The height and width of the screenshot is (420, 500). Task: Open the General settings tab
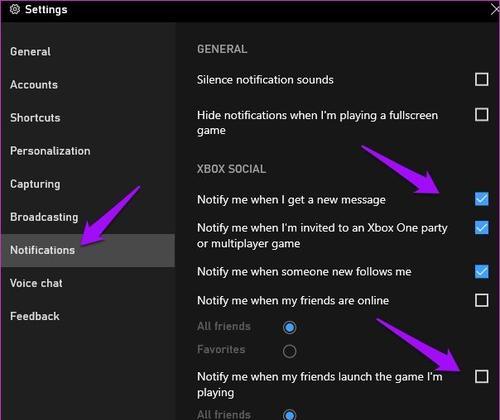pos(30,52)
